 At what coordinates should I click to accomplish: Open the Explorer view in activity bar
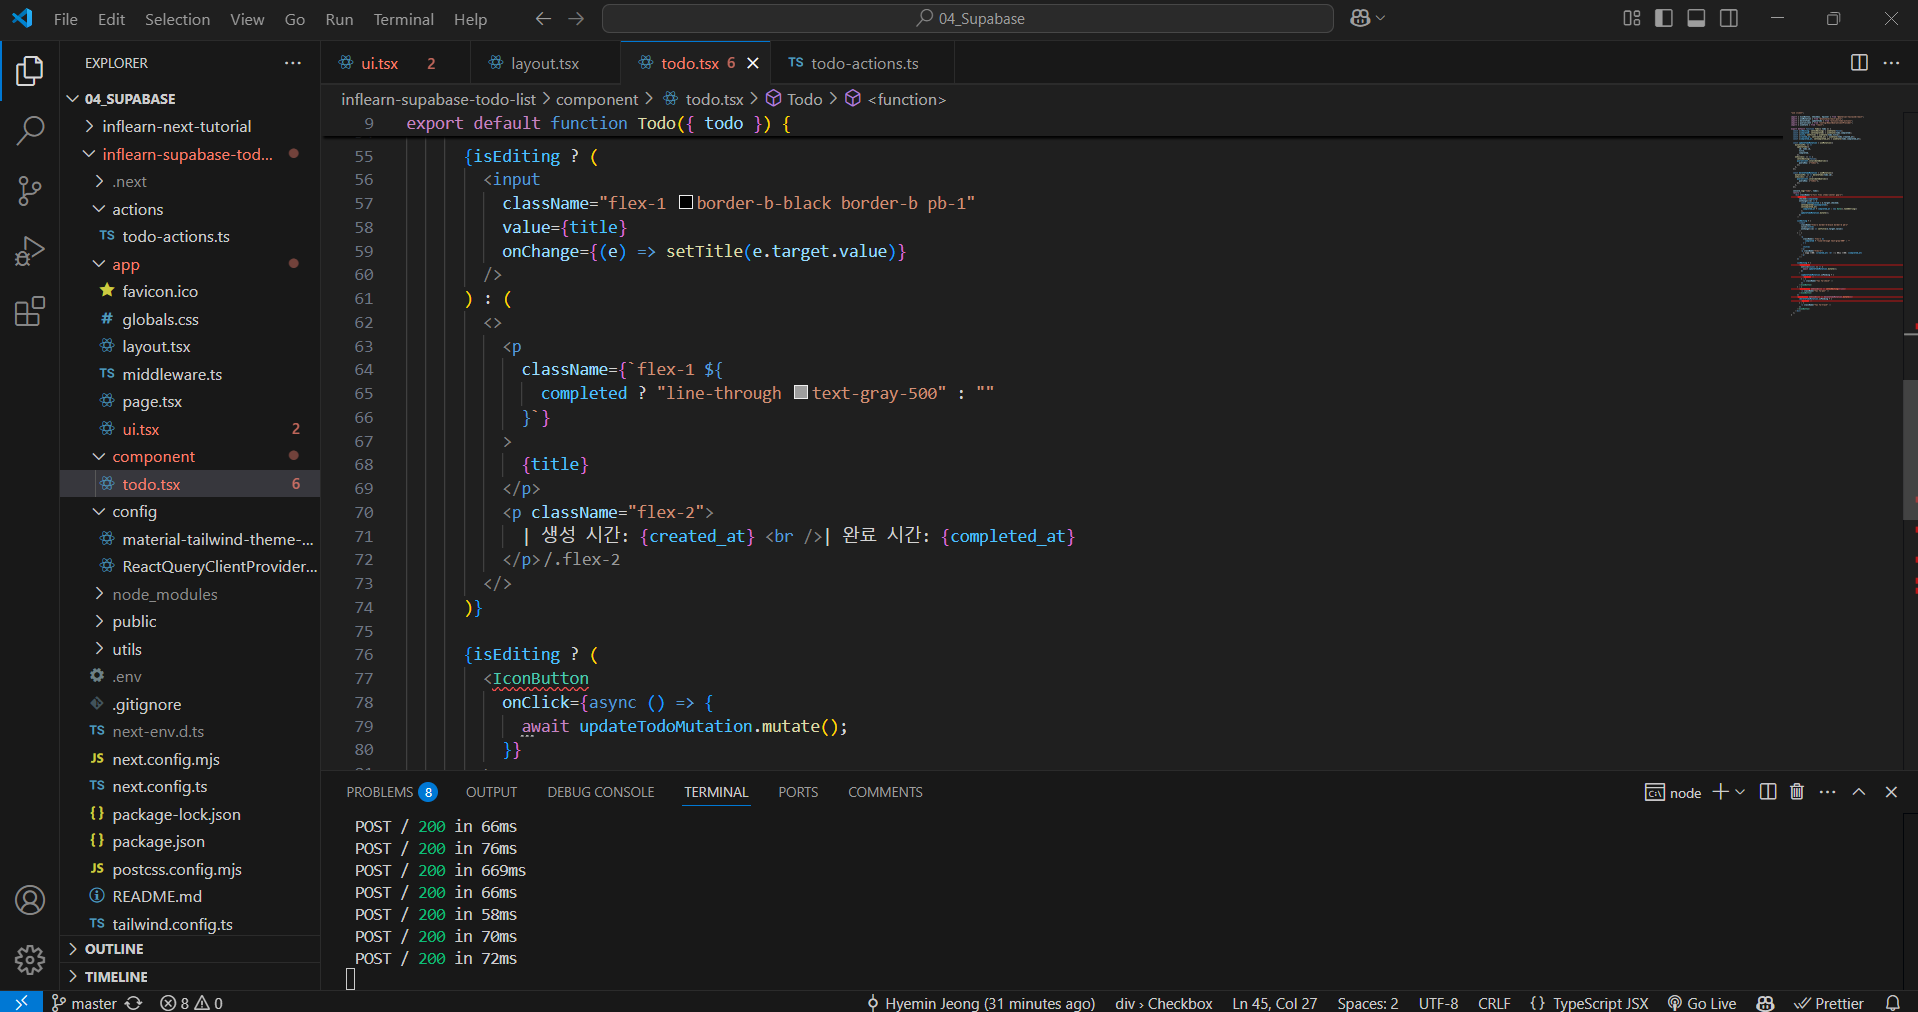point(30,71)
